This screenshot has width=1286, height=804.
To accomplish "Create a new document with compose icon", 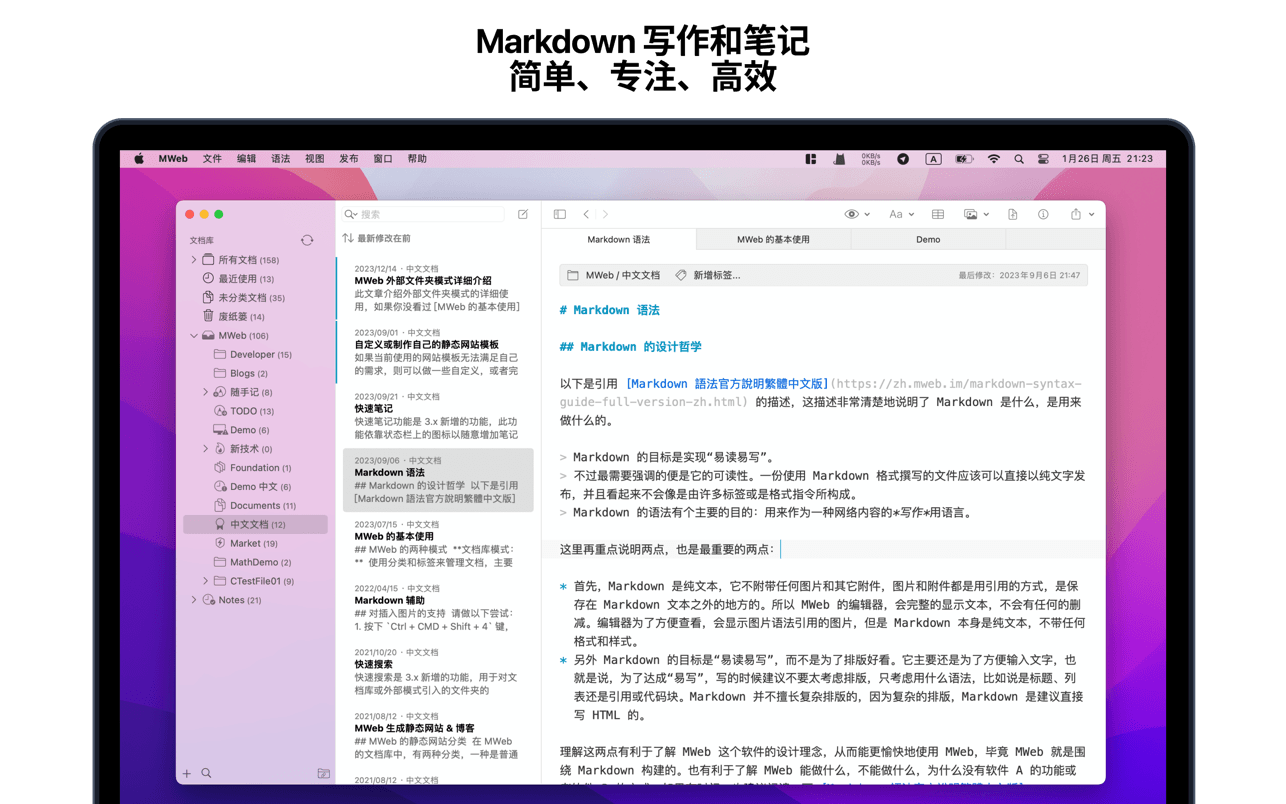I will click(x=522, y=214).
